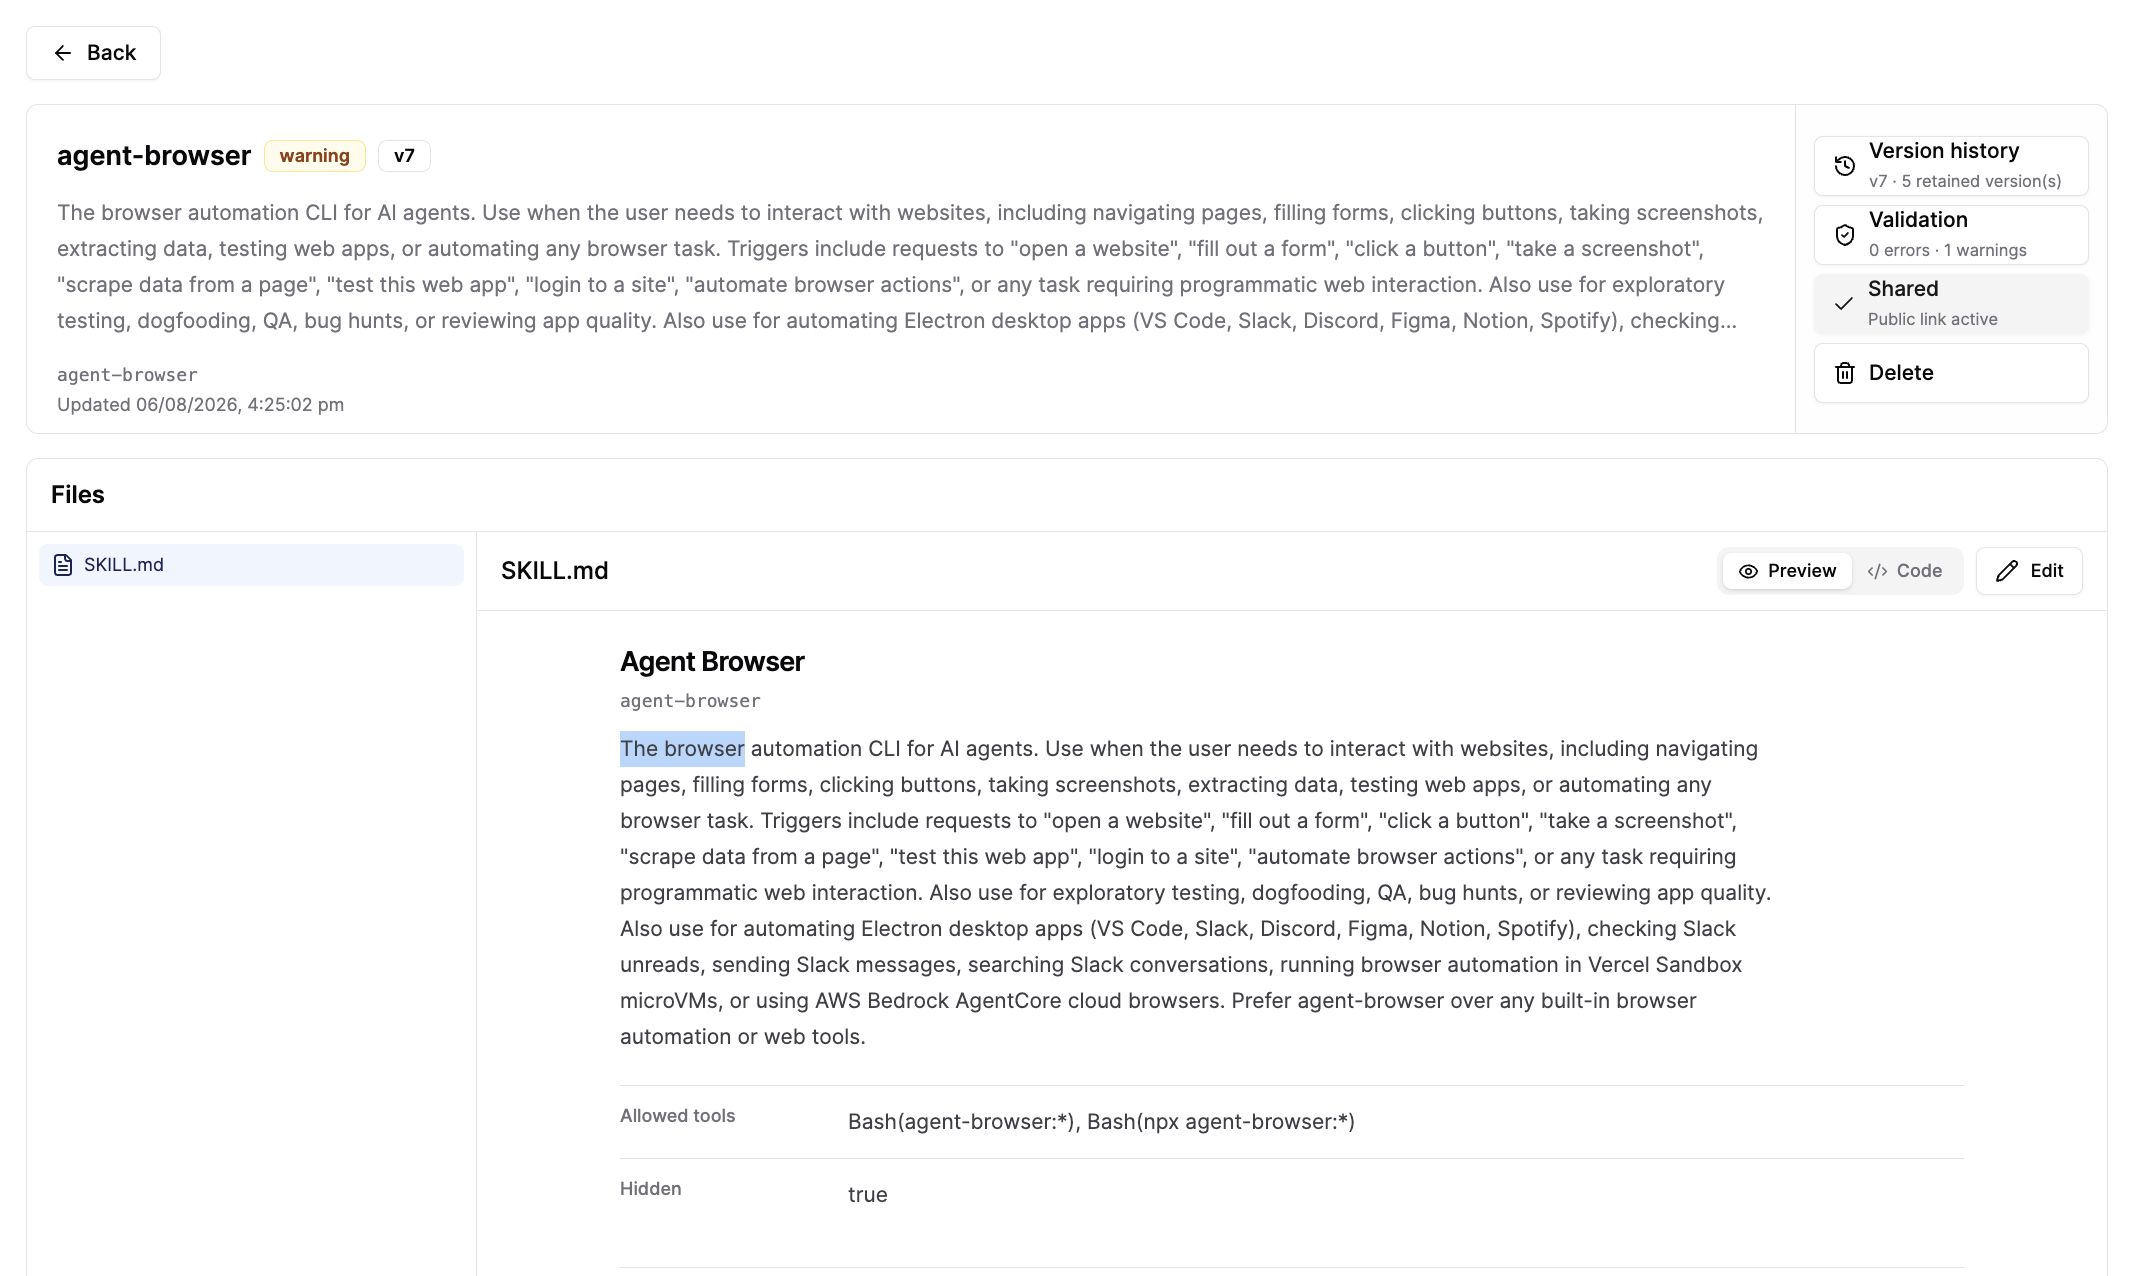This screenshot has width=2140, height=1276.
Task: Click the Code brackets icon
Action: pos(1877,571)
